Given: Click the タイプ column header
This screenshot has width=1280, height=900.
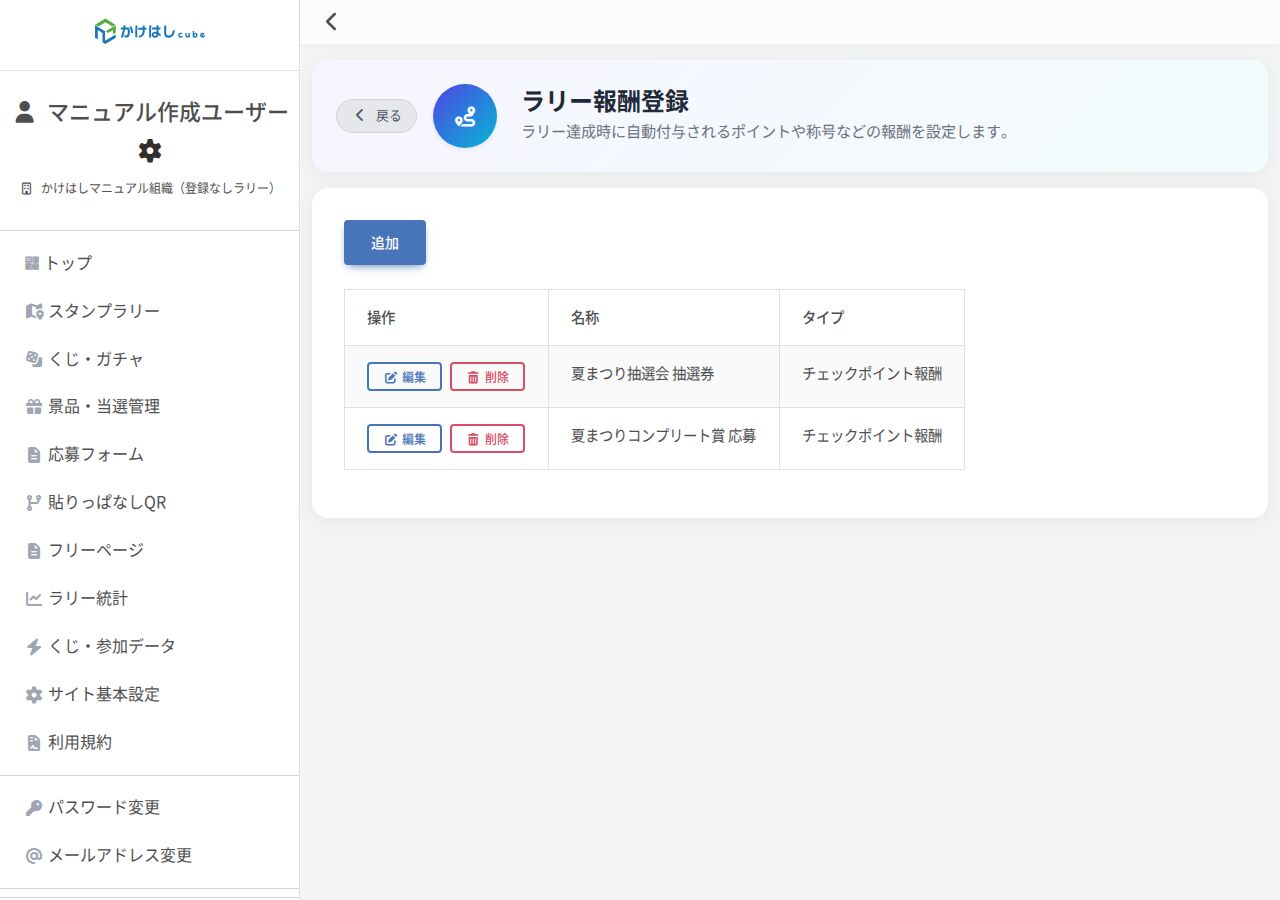Looking at the screenshot, I should tap(872, 318).
